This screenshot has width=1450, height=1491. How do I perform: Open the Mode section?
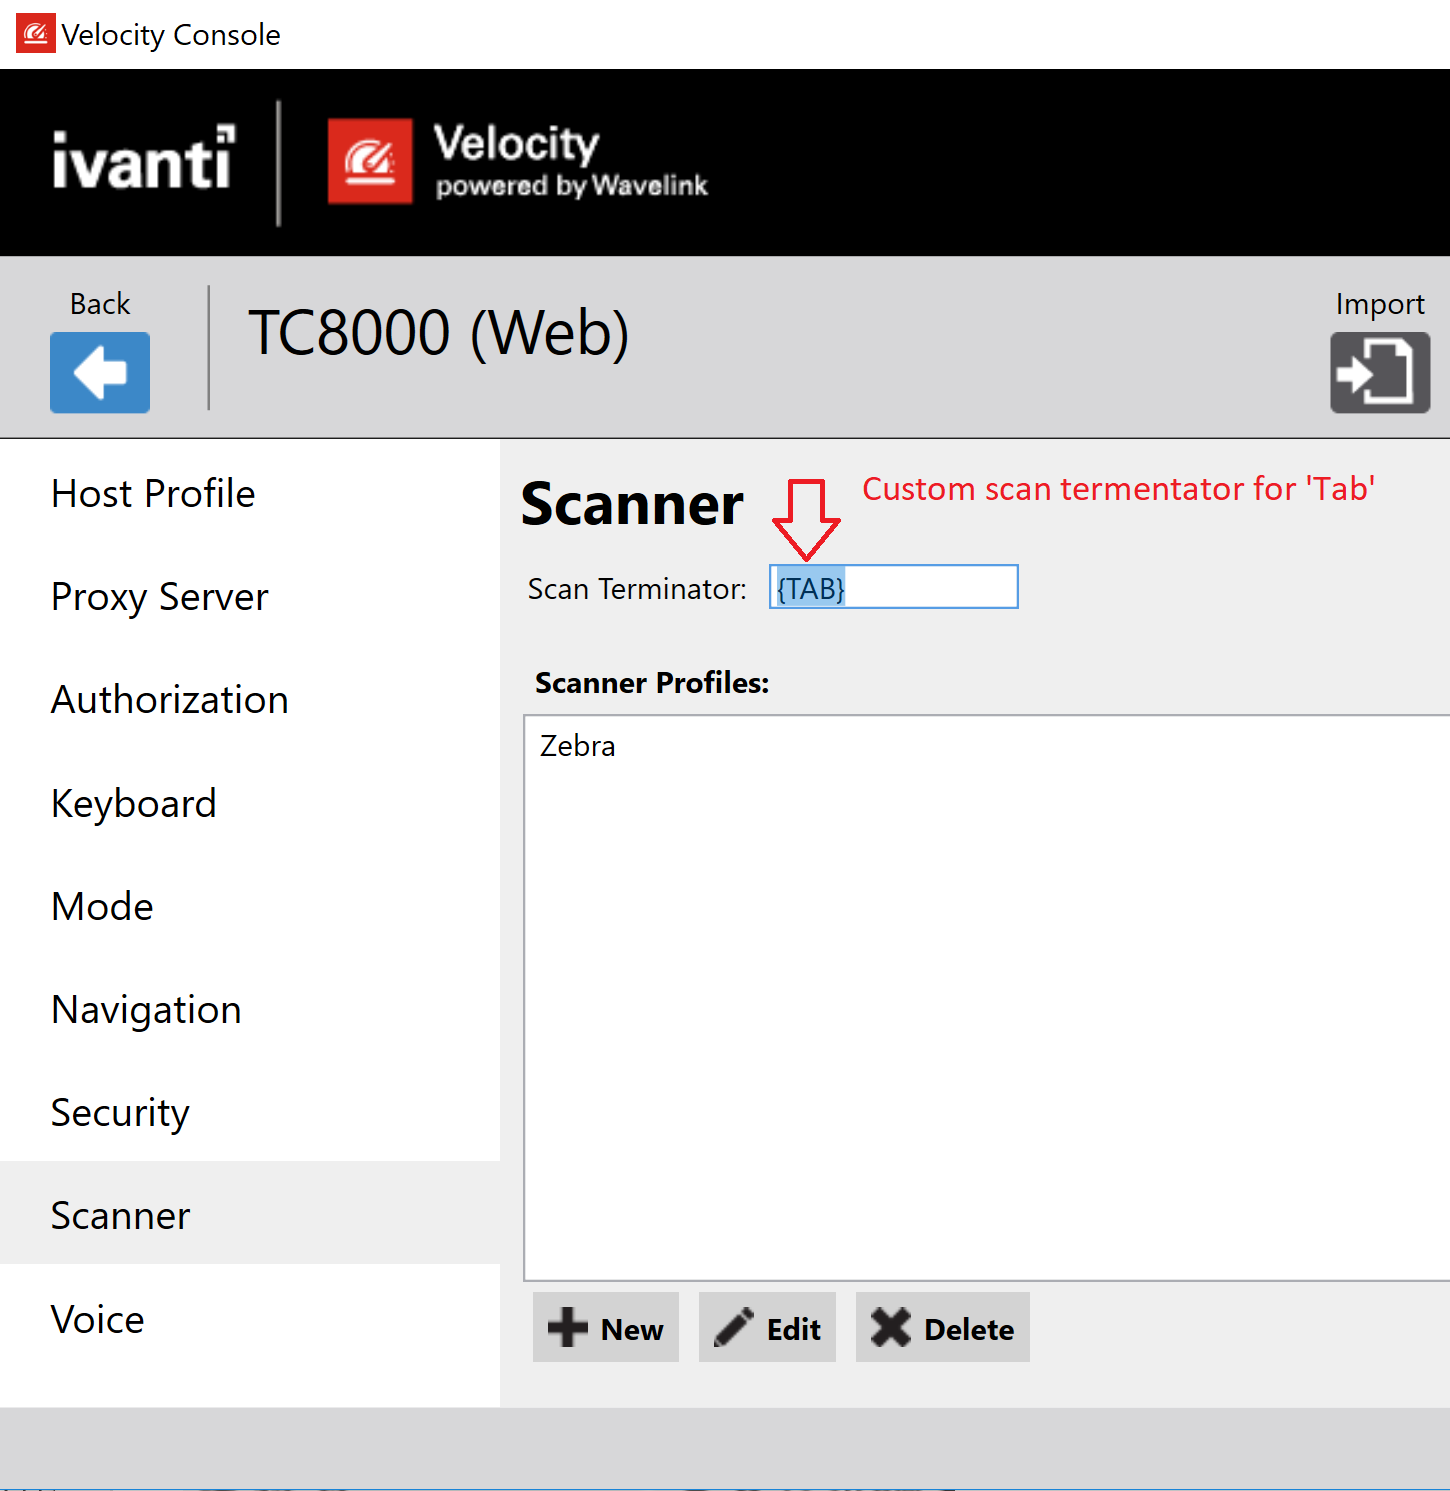101,906
